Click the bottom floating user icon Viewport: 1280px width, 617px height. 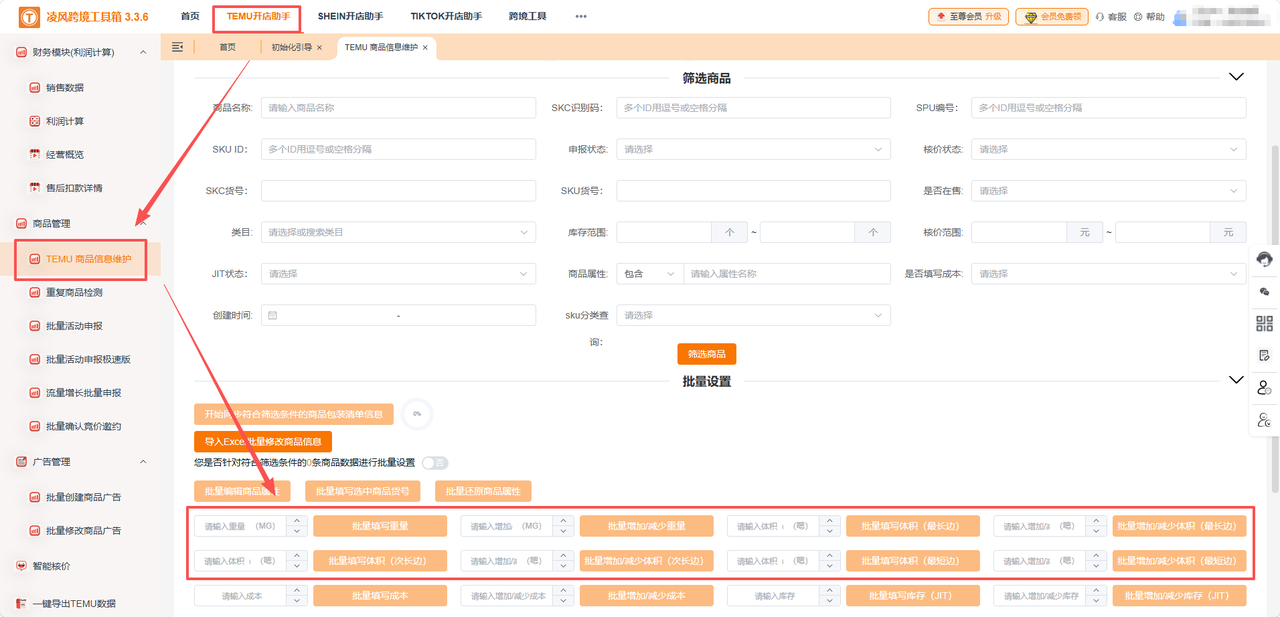pos(1264,420)
